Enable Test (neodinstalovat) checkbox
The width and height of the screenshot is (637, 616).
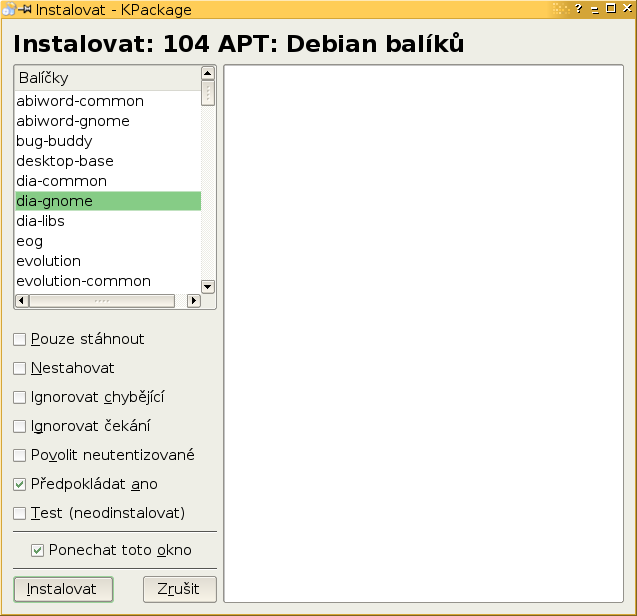(20, 513)
